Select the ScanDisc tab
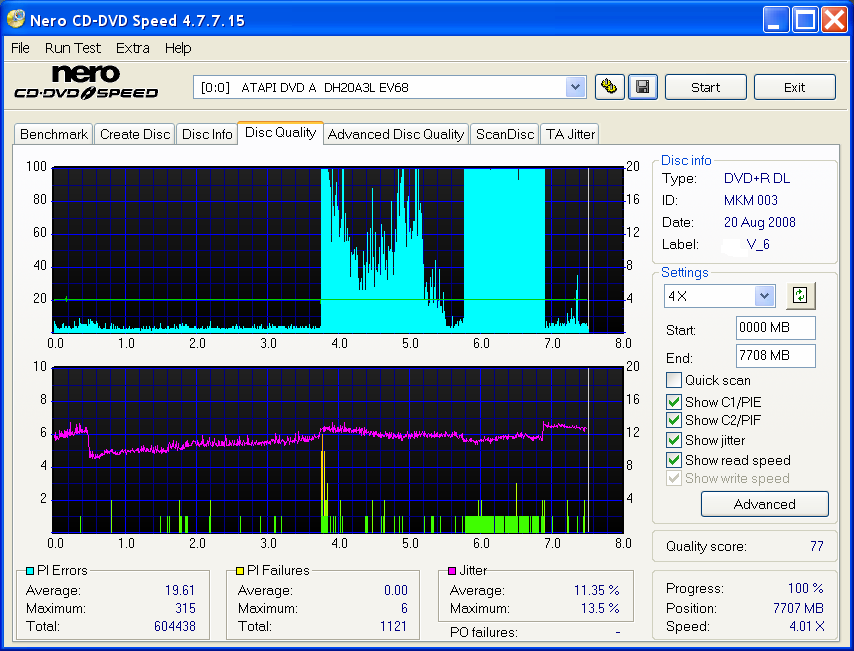Viewport: 854px width, 651px height. (x=504, y=133)
